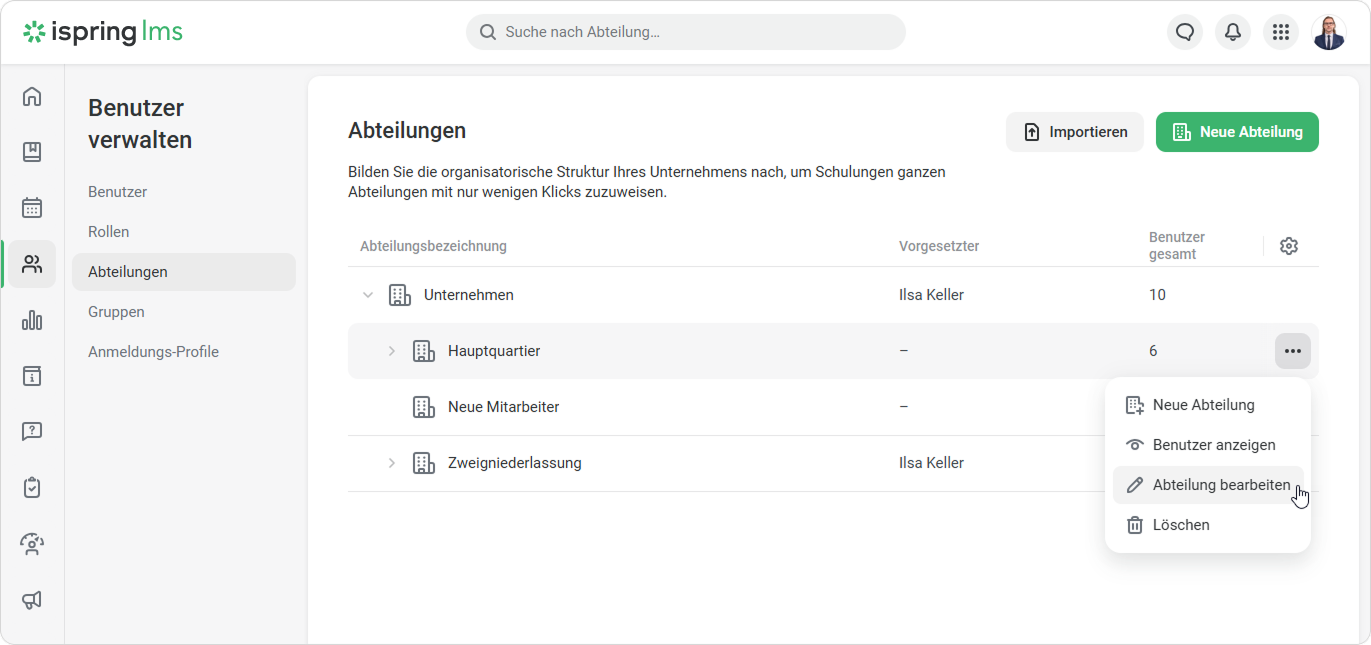Click the reports bar chart icon
Viewport: 1371px width, 645px height.
click(x=32, y=320)
